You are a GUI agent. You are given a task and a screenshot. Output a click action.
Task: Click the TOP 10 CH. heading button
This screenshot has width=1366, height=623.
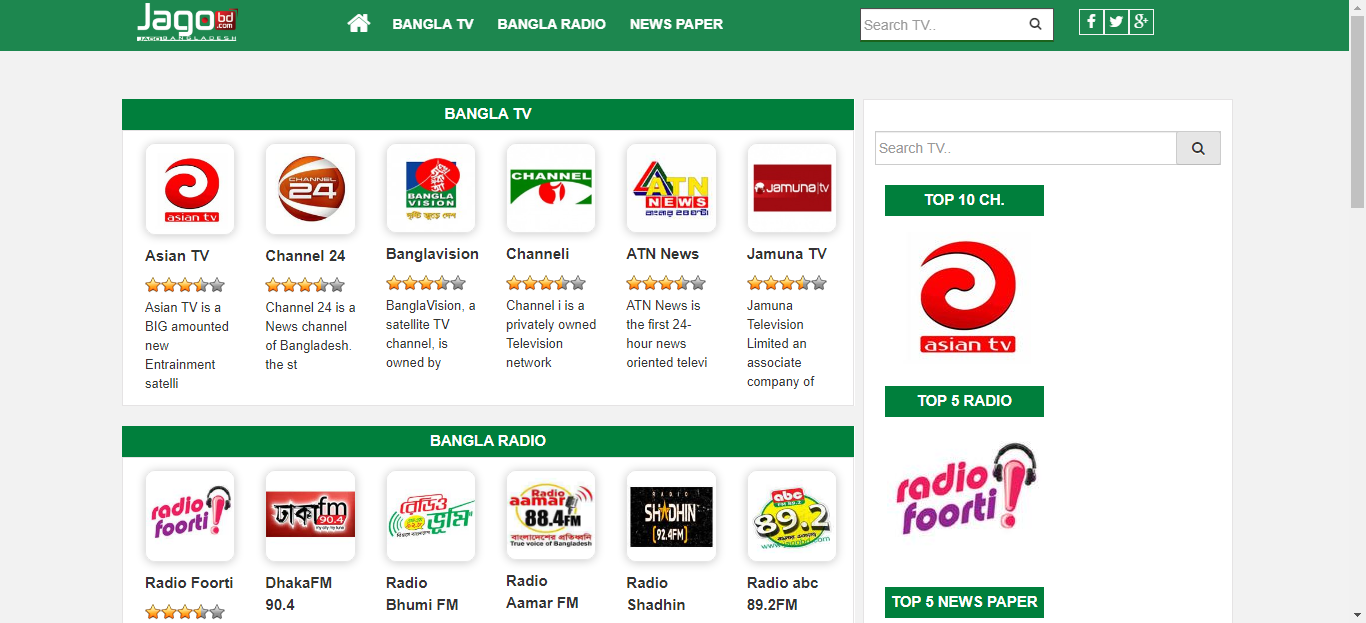(x=964, y=200)
